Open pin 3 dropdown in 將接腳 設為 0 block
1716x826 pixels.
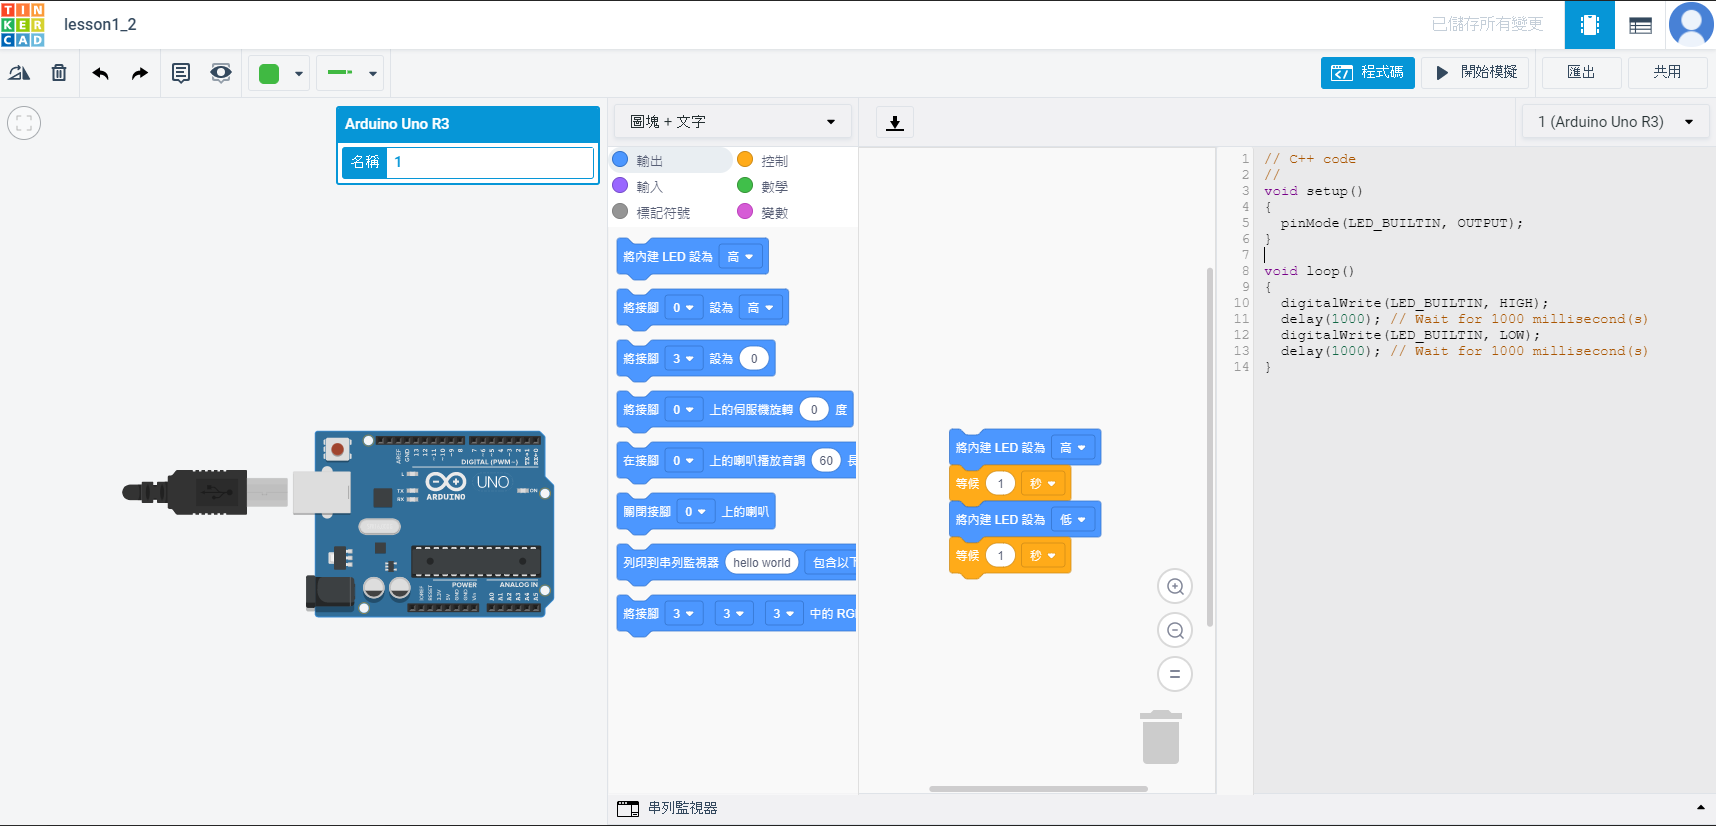click(684, 359)
